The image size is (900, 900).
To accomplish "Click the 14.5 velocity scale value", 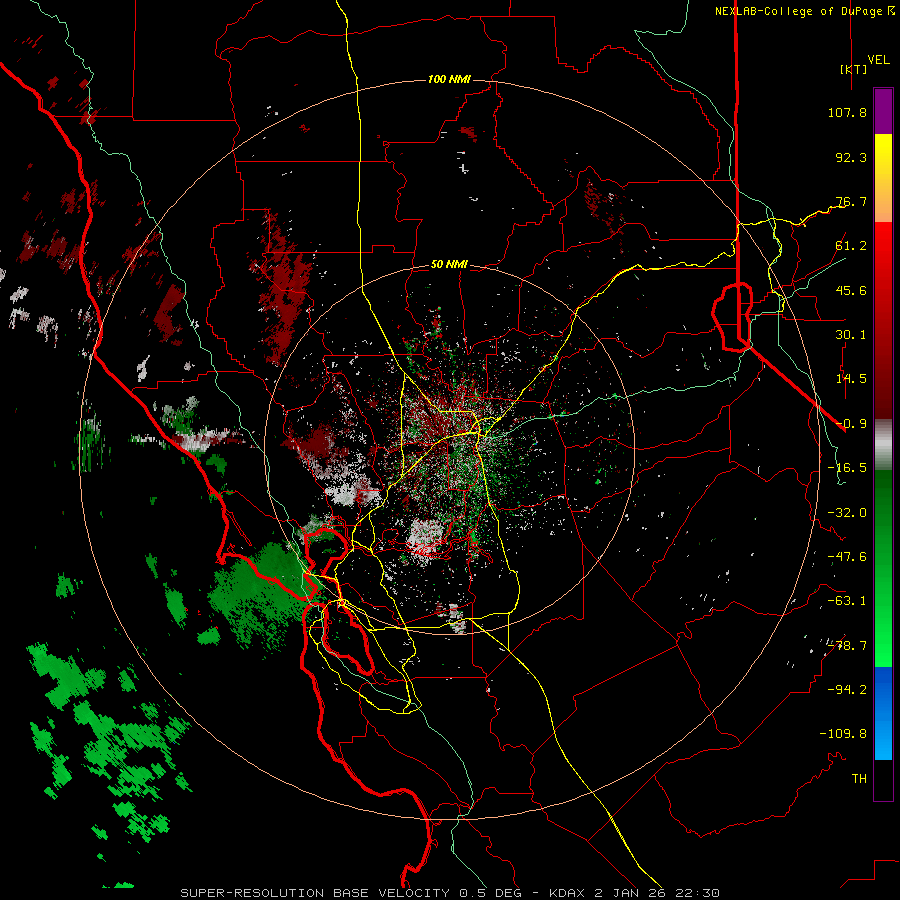I will (851, 379).
